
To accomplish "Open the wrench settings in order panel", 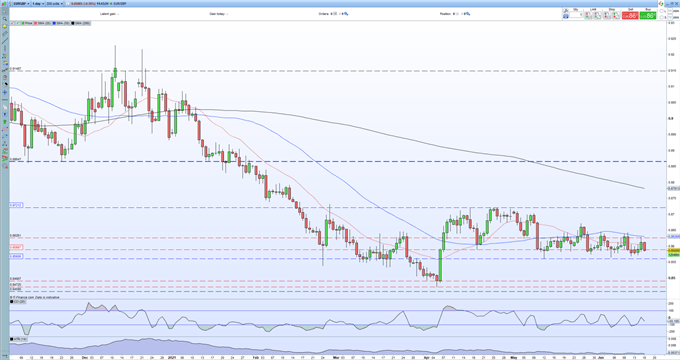I will 566,10.
